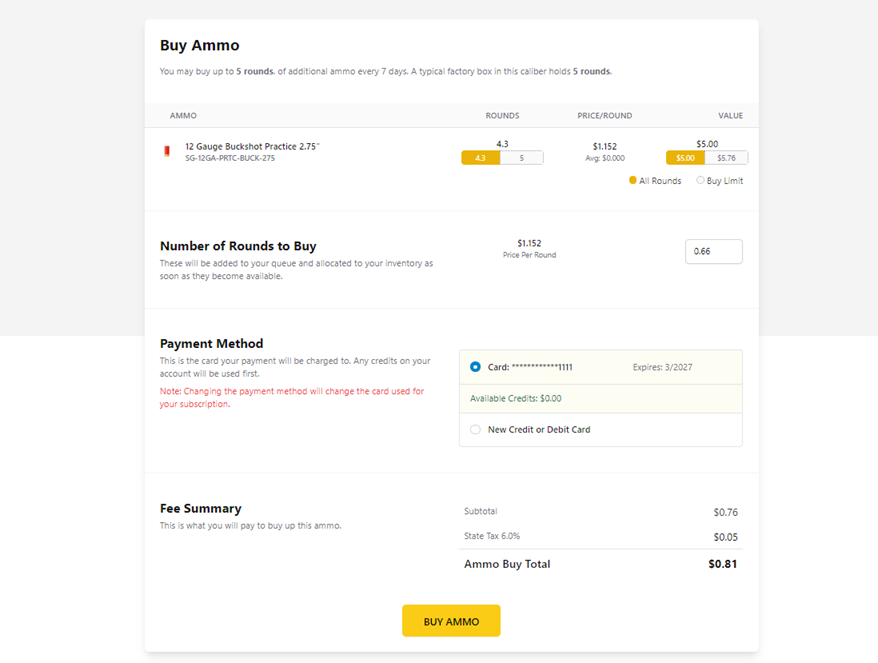Click the AMMO column header
878x663 pixels.
(183, 115)
